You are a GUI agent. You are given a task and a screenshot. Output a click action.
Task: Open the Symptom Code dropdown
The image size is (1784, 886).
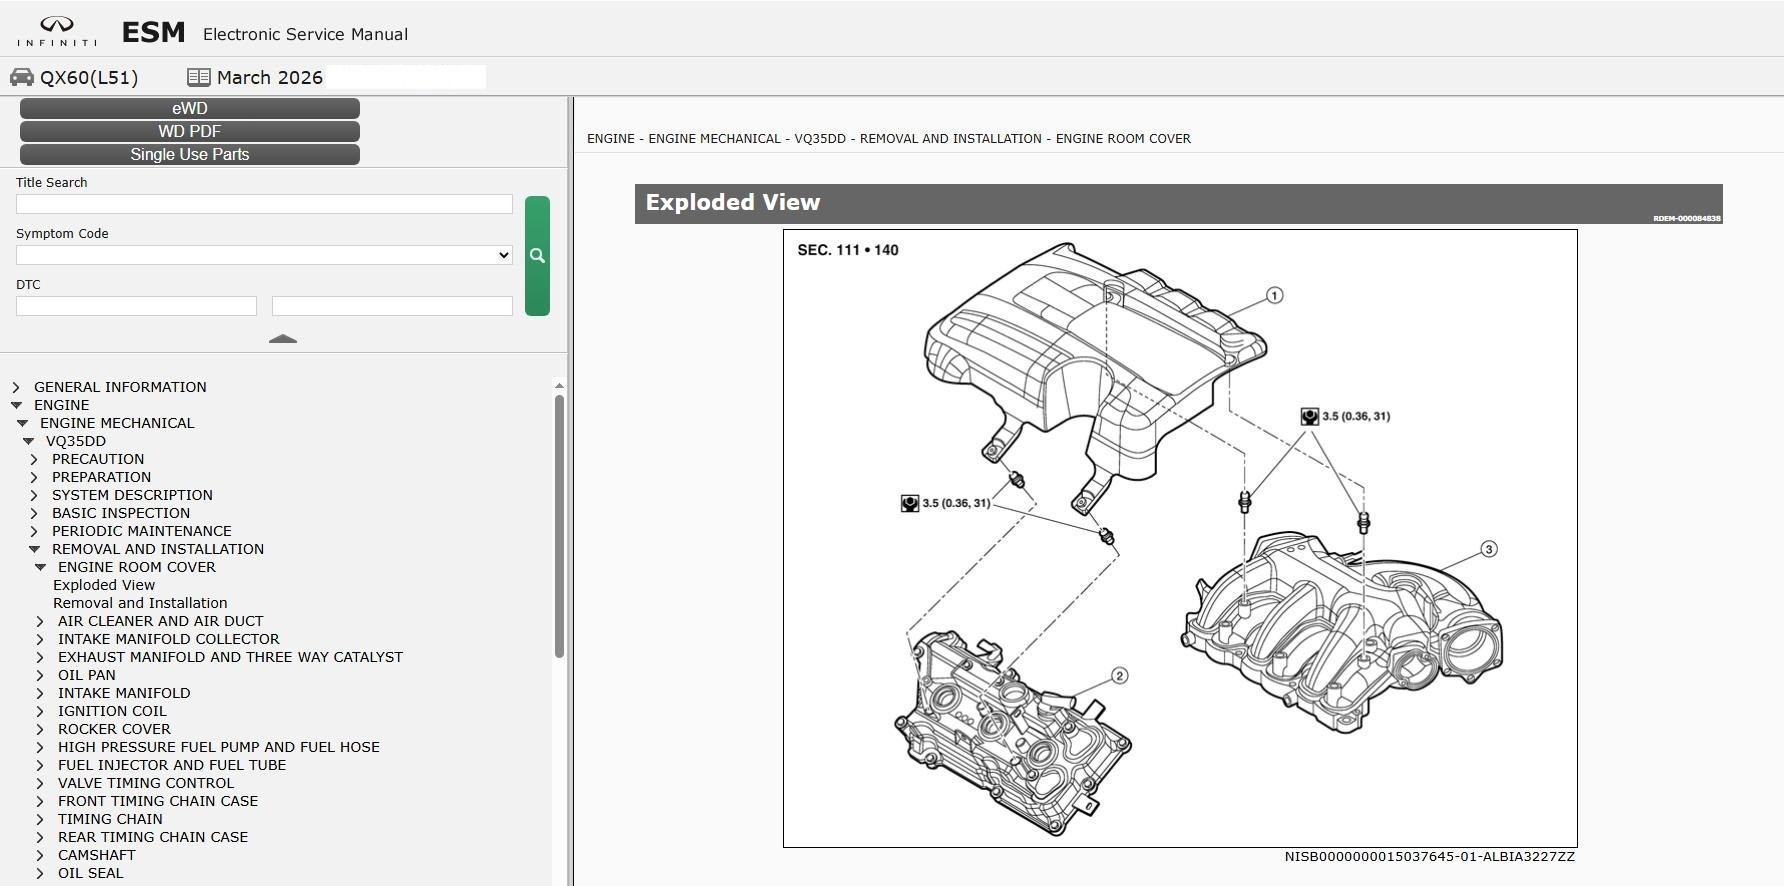[264, 255]
